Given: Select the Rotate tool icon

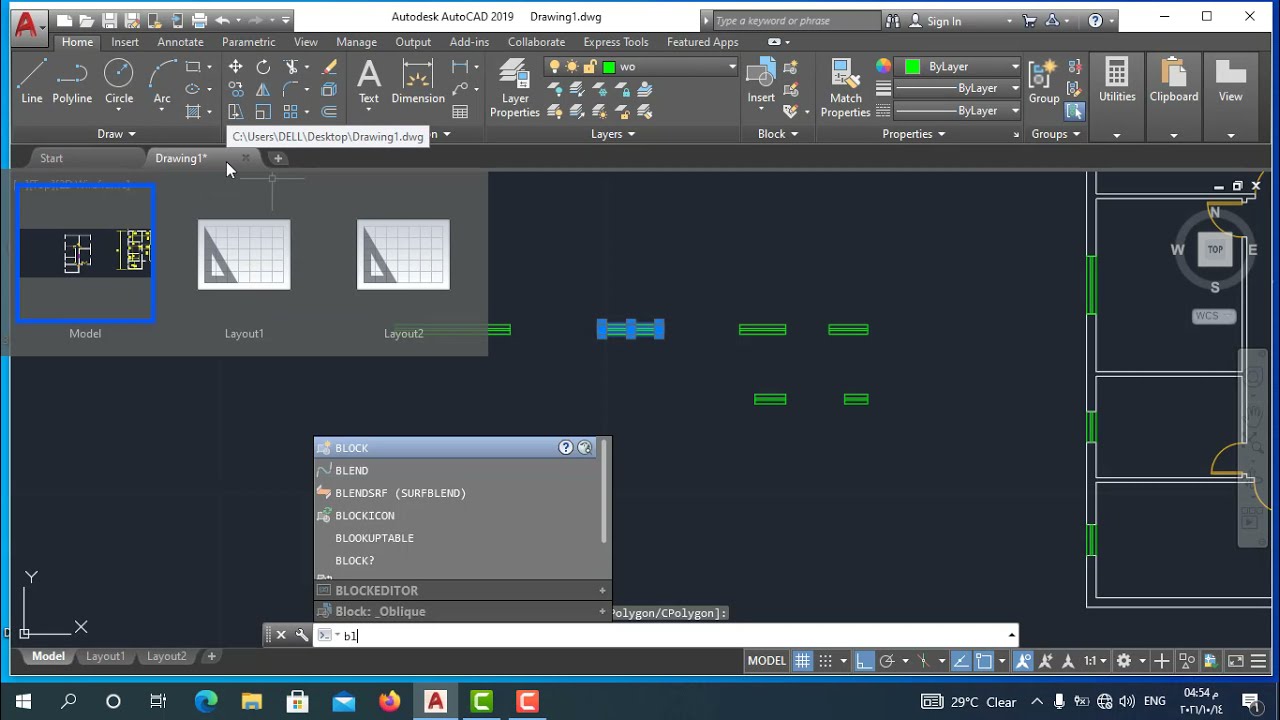Looking at the screenshot, I should (263, 67).
